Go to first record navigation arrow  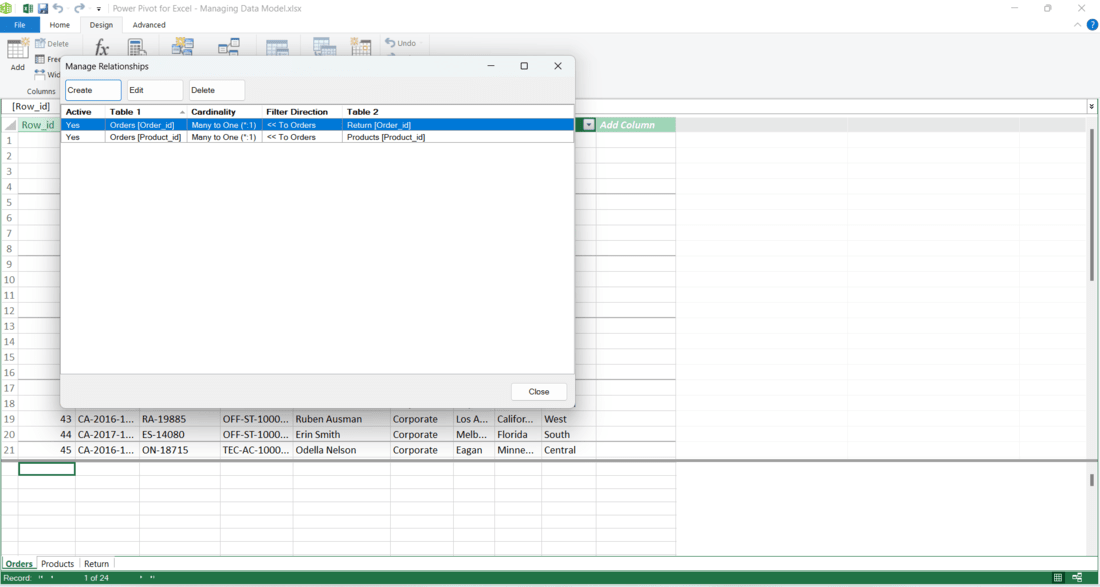[41, 578]
